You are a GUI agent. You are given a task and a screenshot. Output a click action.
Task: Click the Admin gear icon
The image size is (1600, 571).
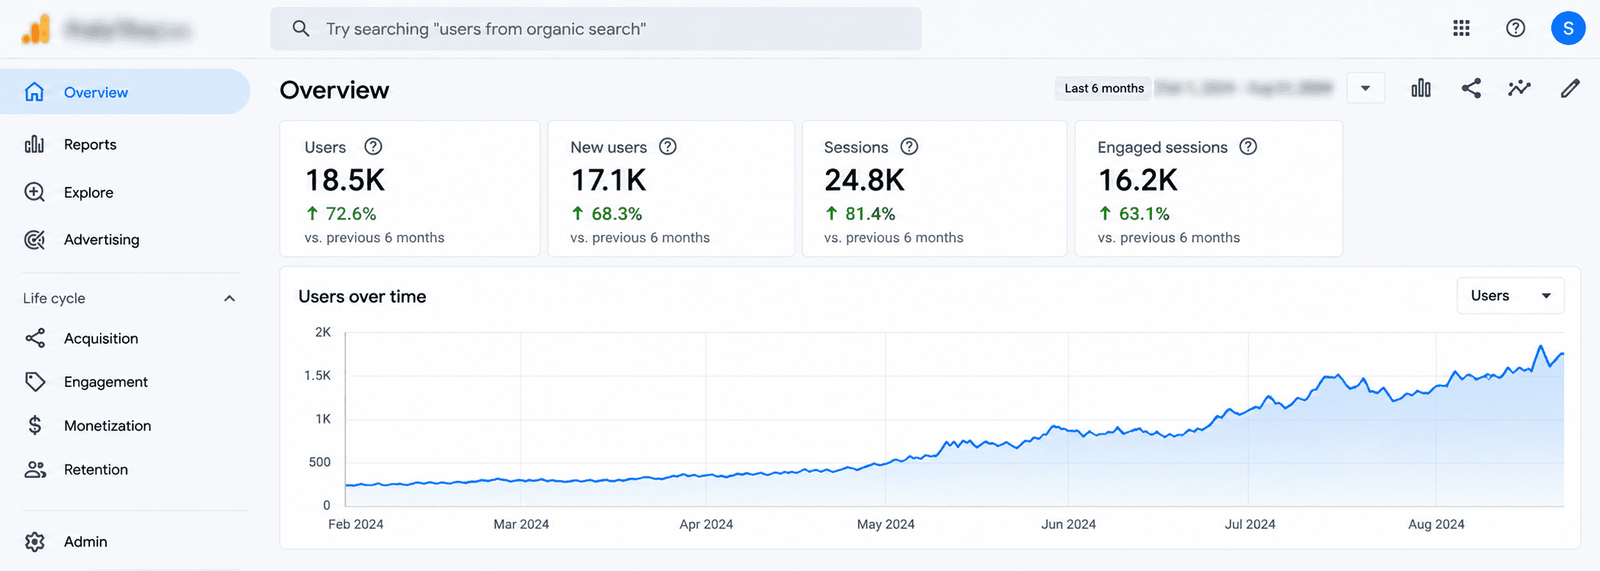[x=35, y=541]
